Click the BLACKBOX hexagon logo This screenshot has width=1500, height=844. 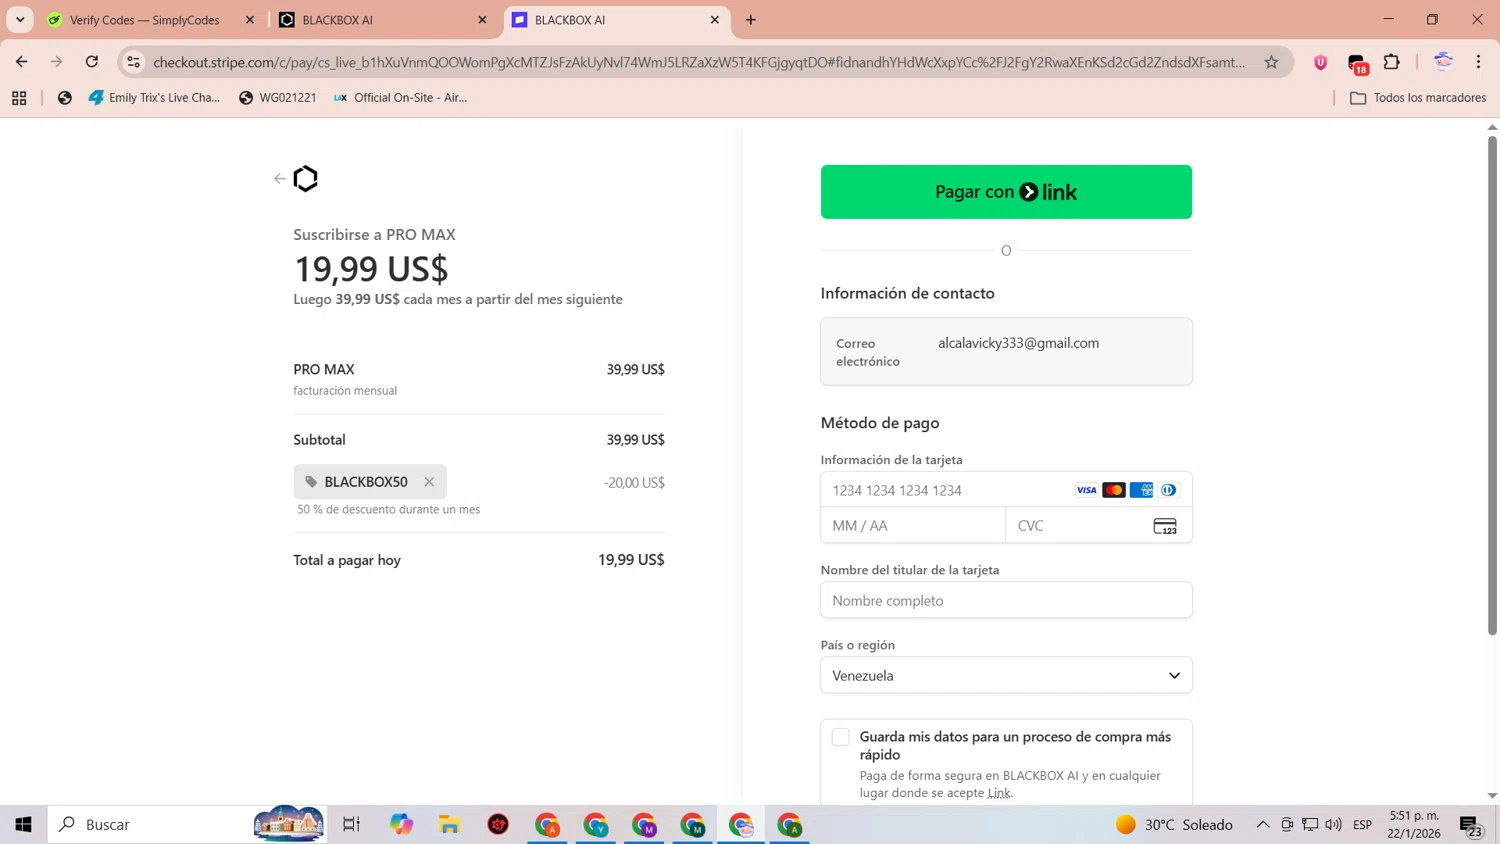tap(306, 179)
